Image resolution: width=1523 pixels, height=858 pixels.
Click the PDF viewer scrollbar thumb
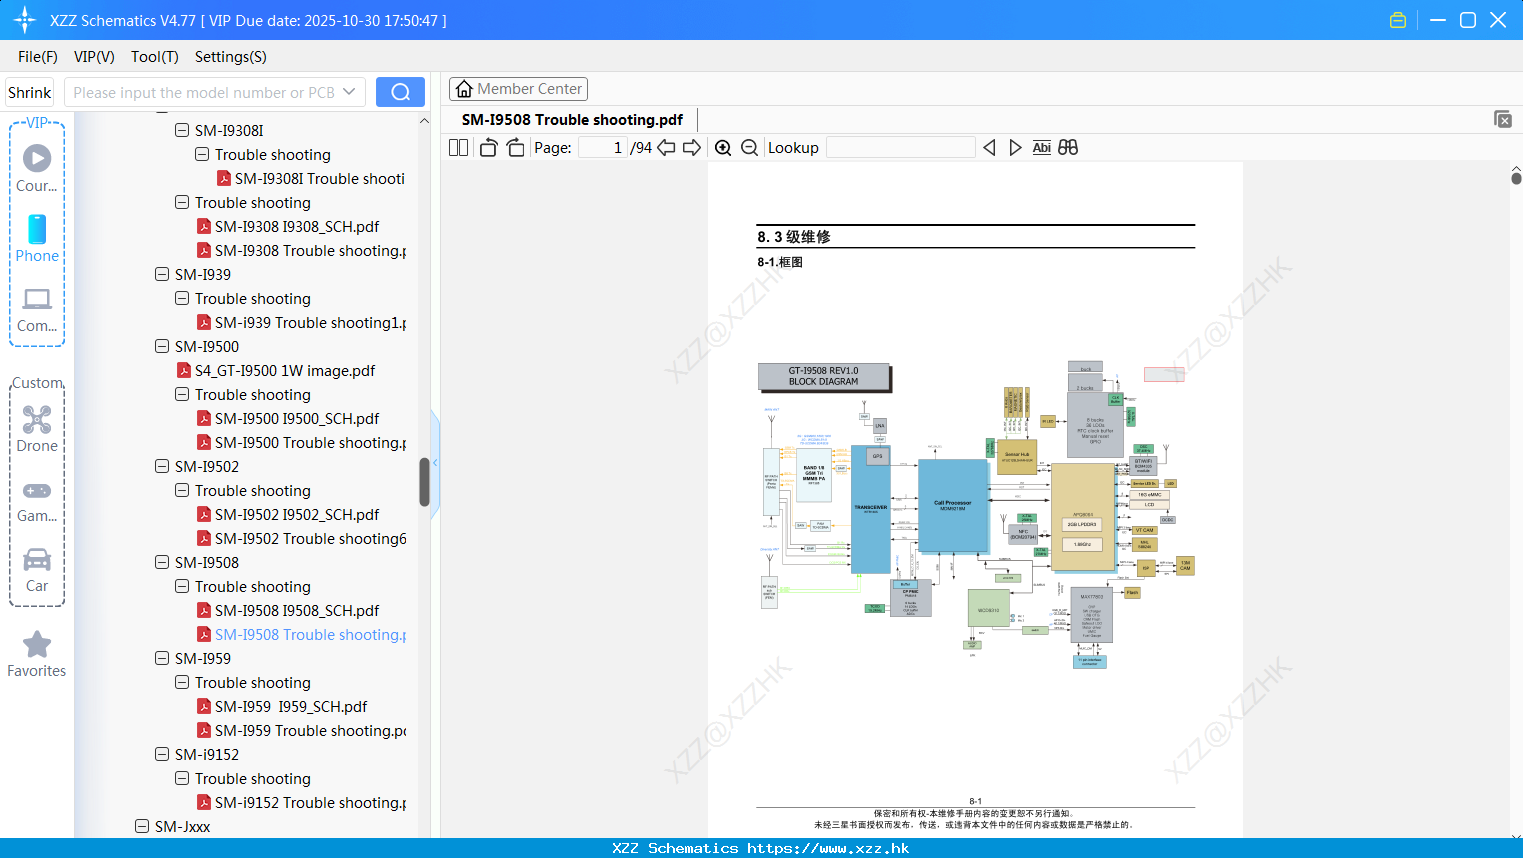(x=1516, y=178)
